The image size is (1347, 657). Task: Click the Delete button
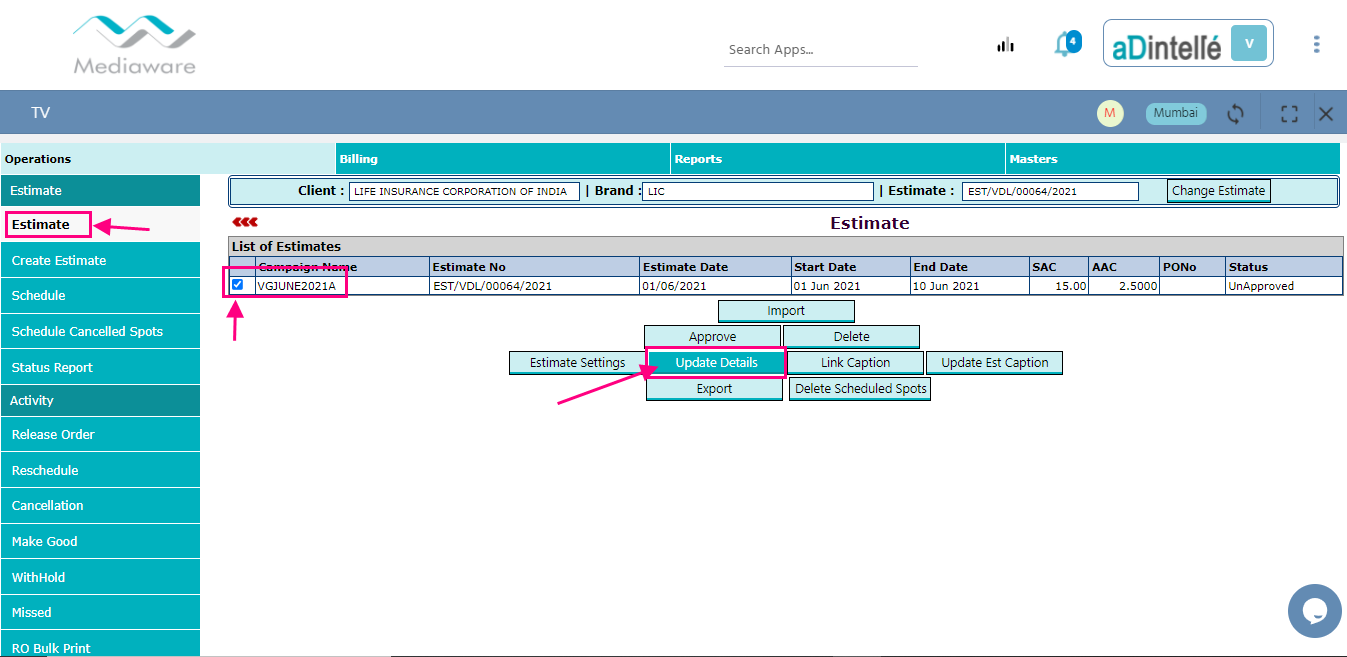click(x=851, y=337)
